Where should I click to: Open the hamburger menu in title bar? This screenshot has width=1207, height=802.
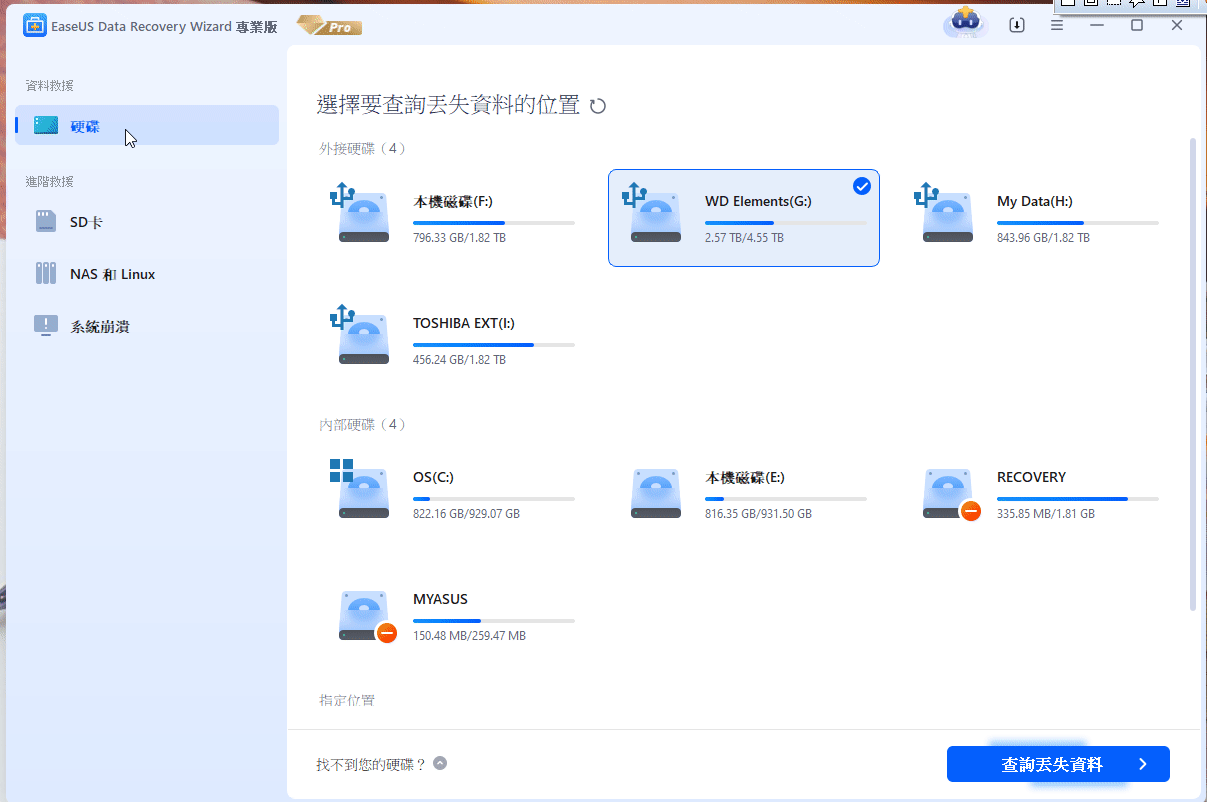point(1057,26)
